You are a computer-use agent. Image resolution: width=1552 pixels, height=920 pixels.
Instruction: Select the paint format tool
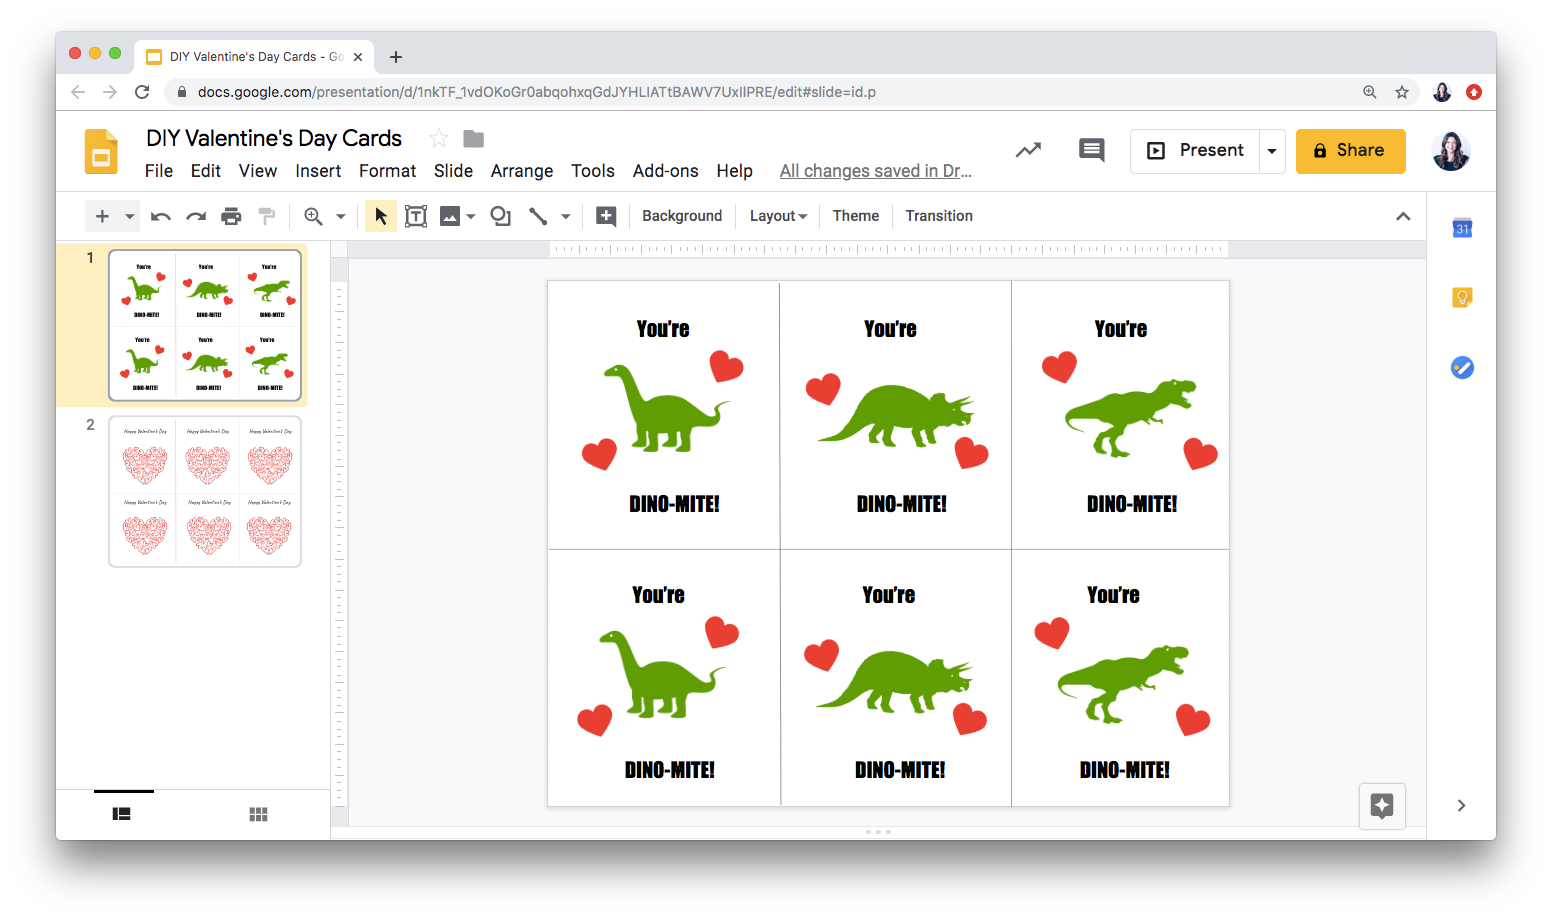click(x=267, y=216)
